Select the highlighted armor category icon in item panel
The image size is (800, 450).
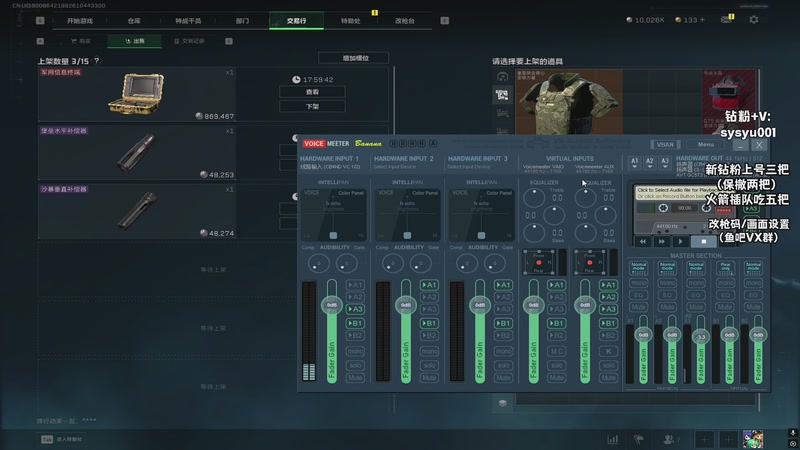point(503,94)
